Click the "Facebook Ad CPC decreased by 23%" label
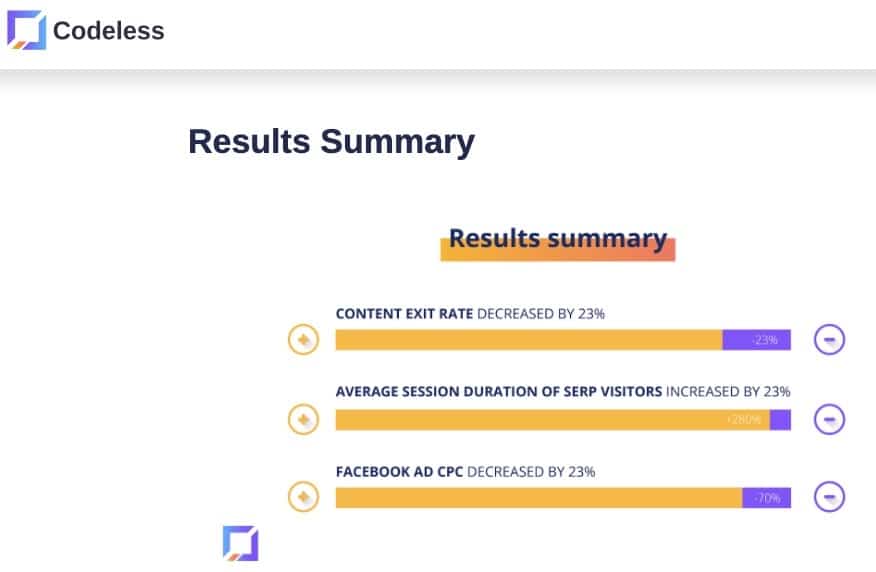Viewport: 876px width, 572px height. coord(465,471)
